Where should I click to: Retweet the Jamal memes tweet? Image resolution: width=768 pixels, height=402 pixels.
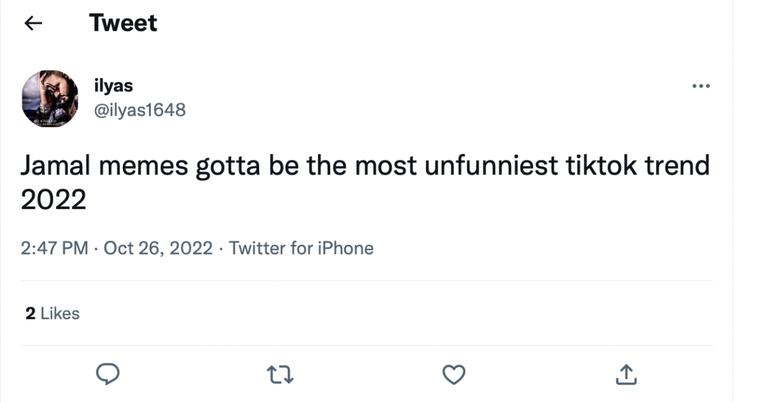click(x=281, y=374)
